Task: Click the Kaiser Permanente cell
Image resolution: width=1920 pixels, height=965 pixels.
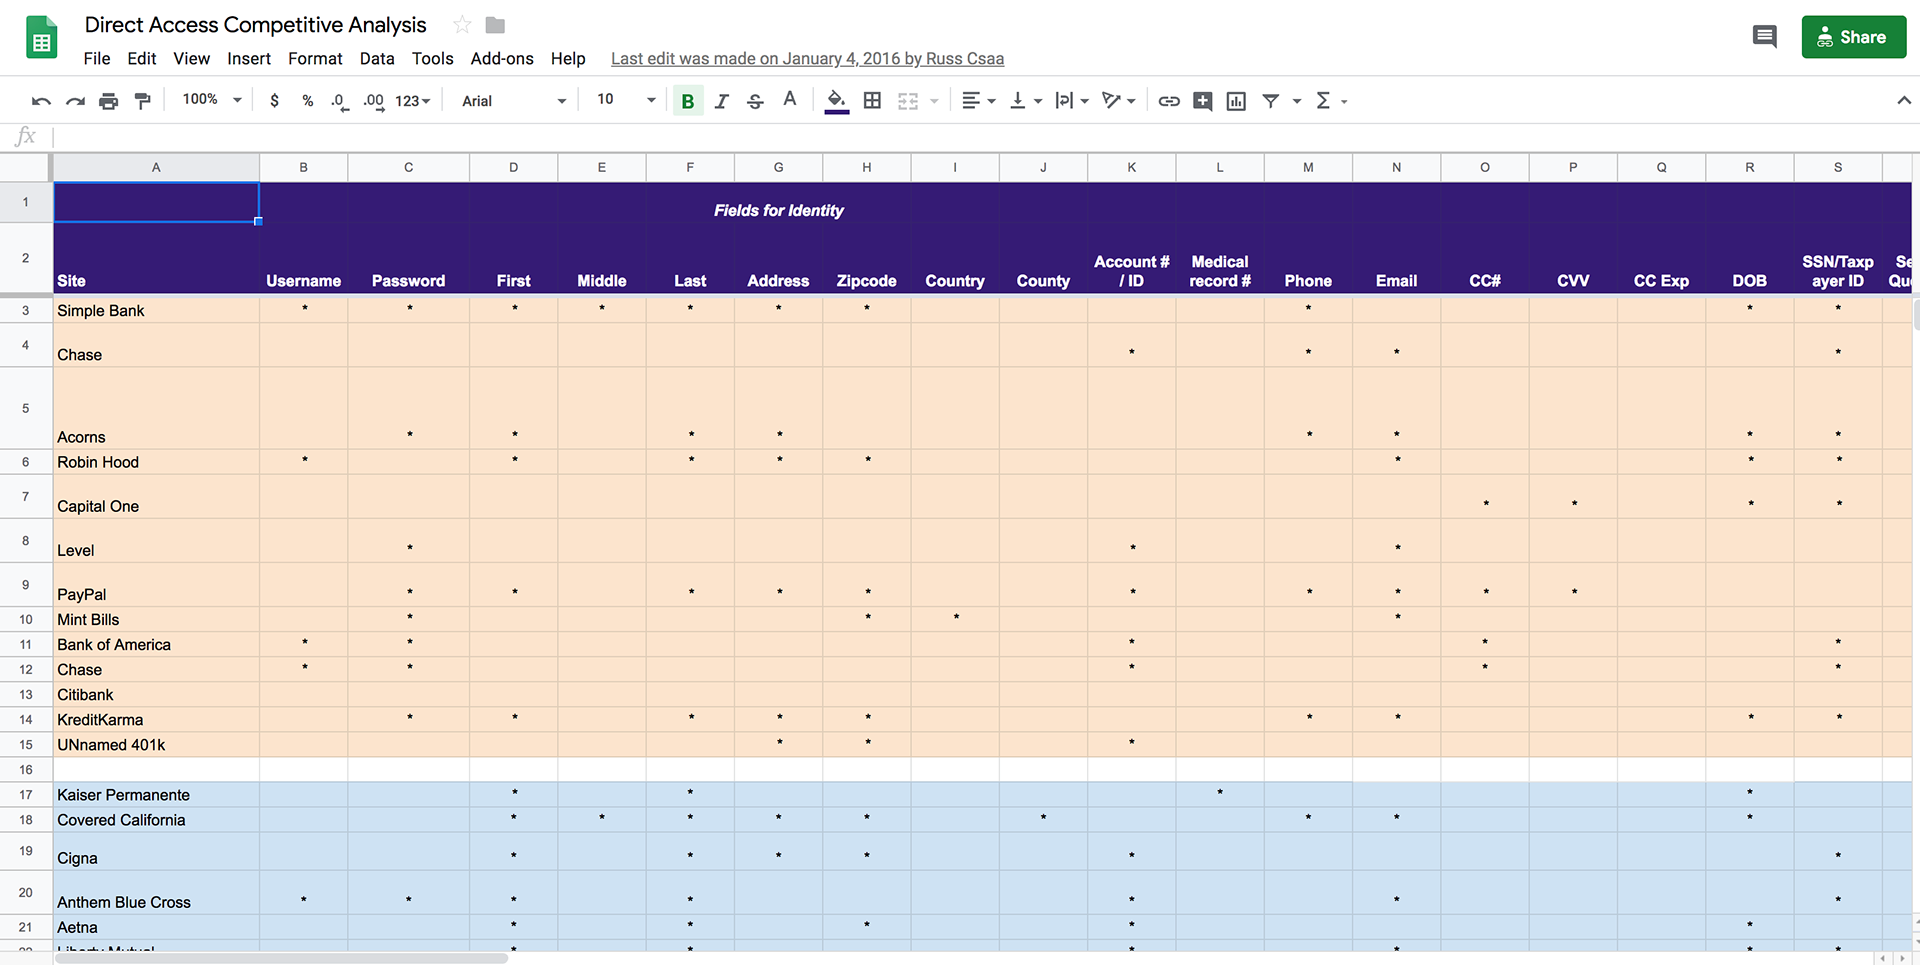Action: 156,795
